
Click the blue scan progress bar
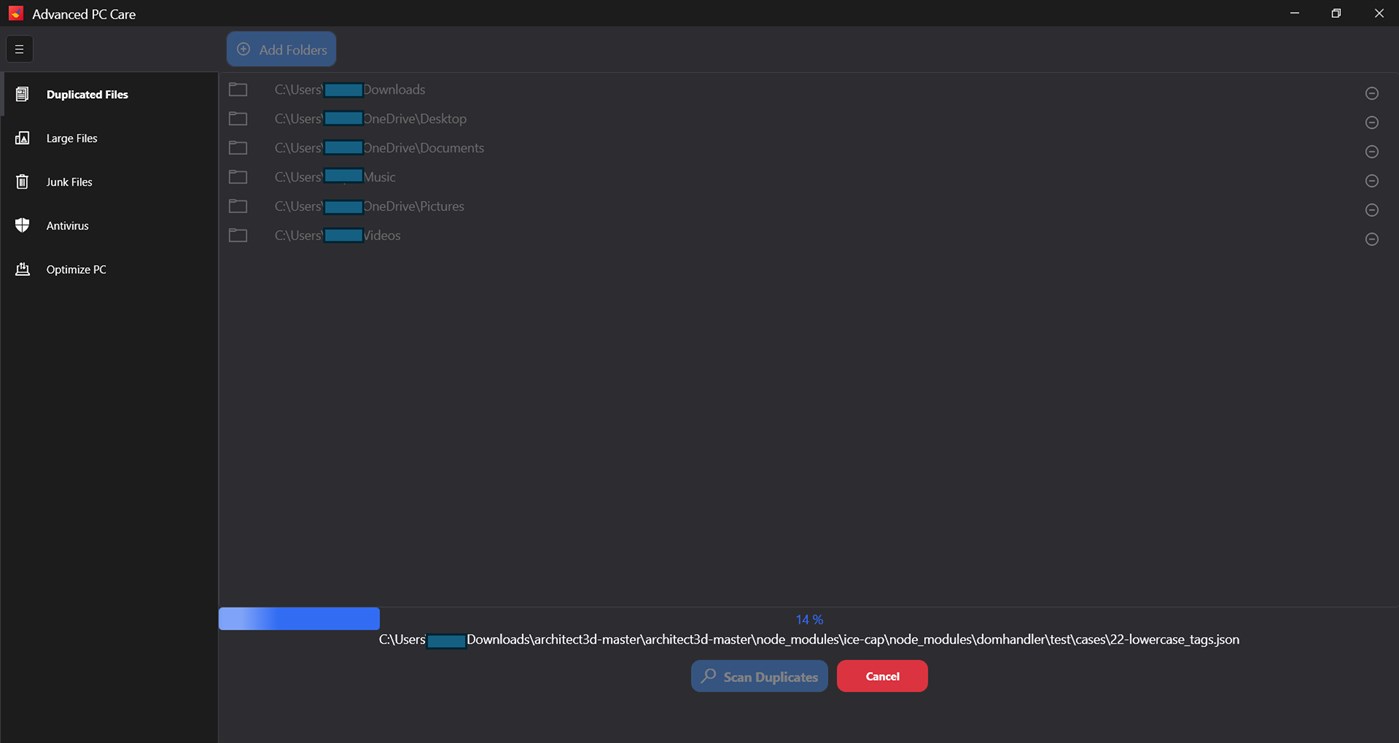[299, 618]
